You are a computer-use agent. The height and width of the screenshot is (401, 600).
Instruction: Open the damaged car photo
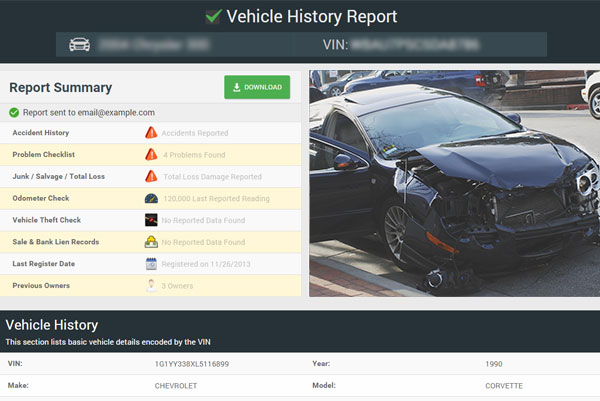[x=454, y=183]
